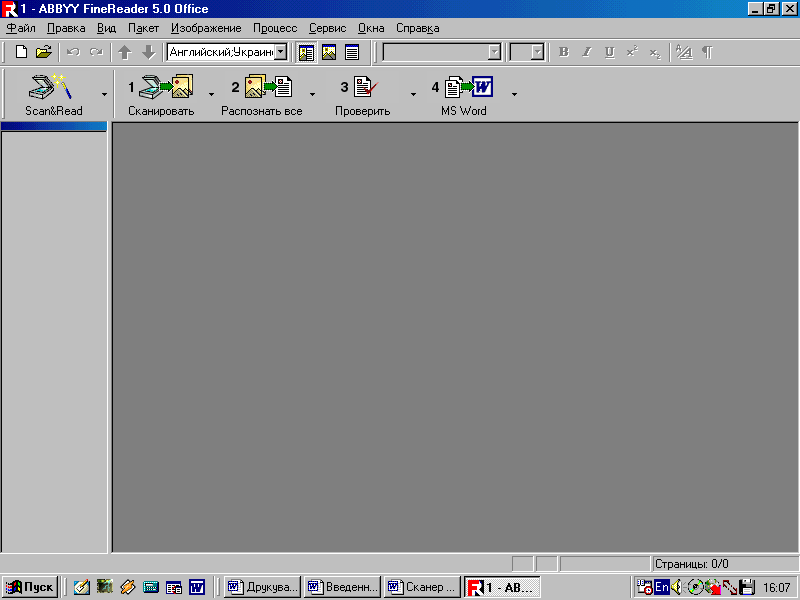Viewport: 800px width, 600px height.
Task: Open the Пакет menu
Action: (x=143, y=29)
